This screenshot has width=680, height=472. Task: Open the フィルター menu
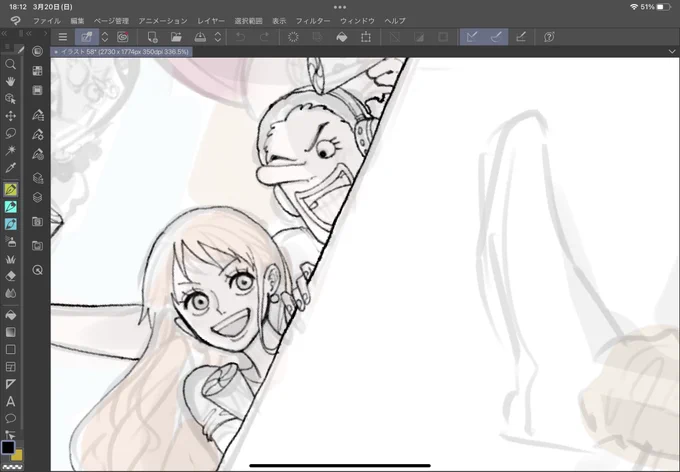pos(313,21)
